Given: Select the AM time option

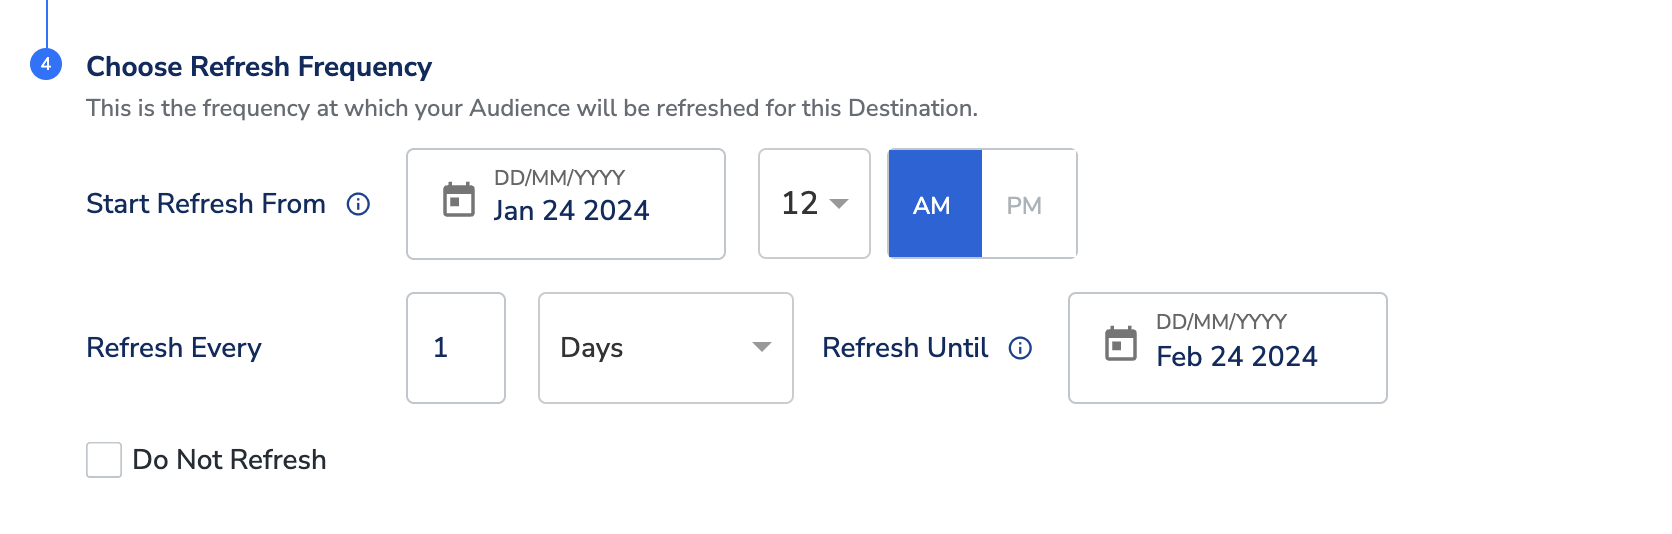Looking at the screenshot, I should (934, 205).
